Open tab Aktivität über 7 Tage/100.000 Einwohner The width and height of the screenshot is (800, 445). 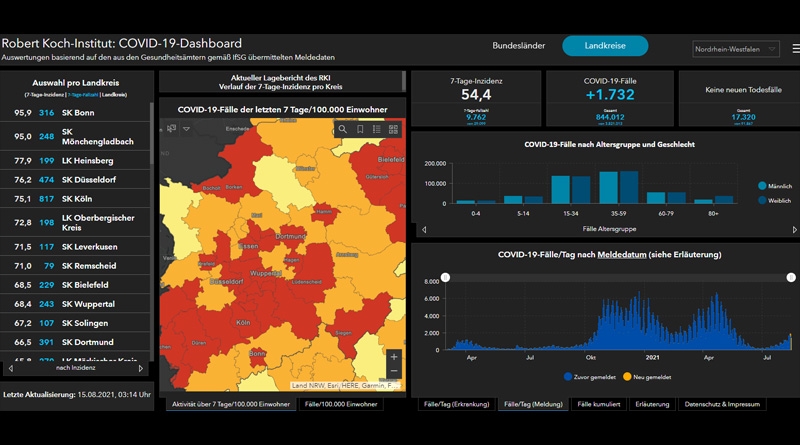(231, 404)
